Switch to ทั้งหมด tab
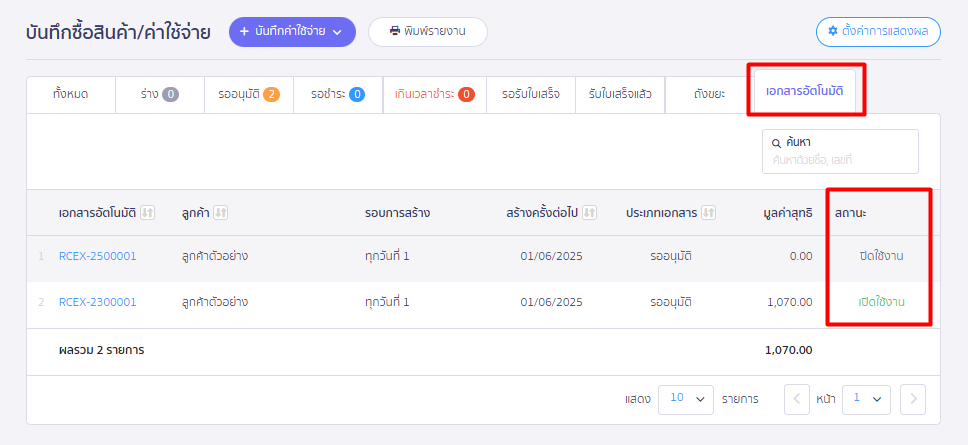This screenshot has width=968, height=445. [71, 95]
